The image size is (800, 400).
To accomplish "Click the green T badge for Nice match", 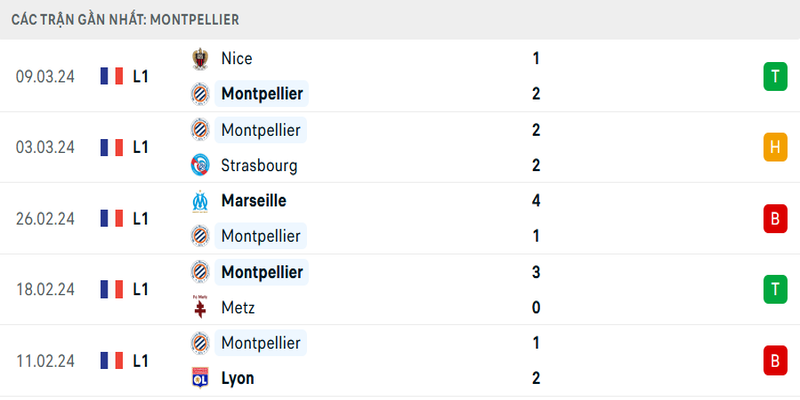I will pyautogui.click(x=774, y=76).
